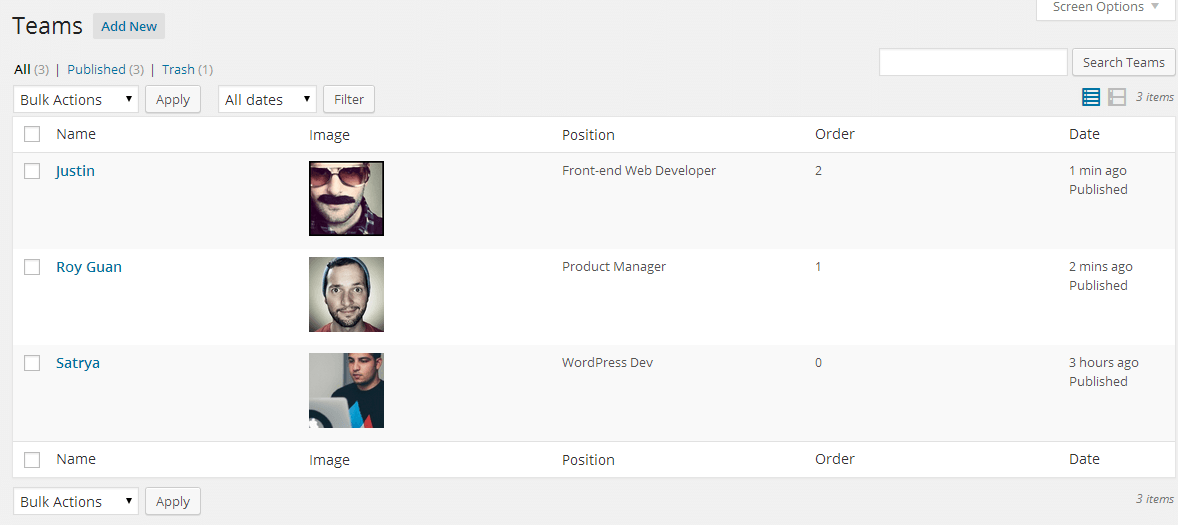Tick the checkbox for Roy Guan row
The image size is (1178, 525).
click(32, 267)
